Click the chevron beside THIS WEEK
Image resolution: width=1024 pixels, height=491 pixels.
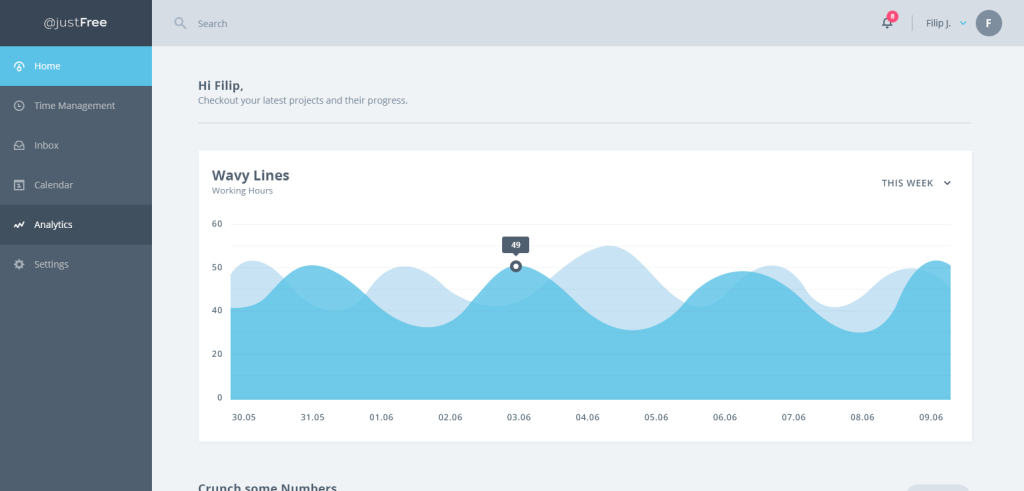coord(947,183)
